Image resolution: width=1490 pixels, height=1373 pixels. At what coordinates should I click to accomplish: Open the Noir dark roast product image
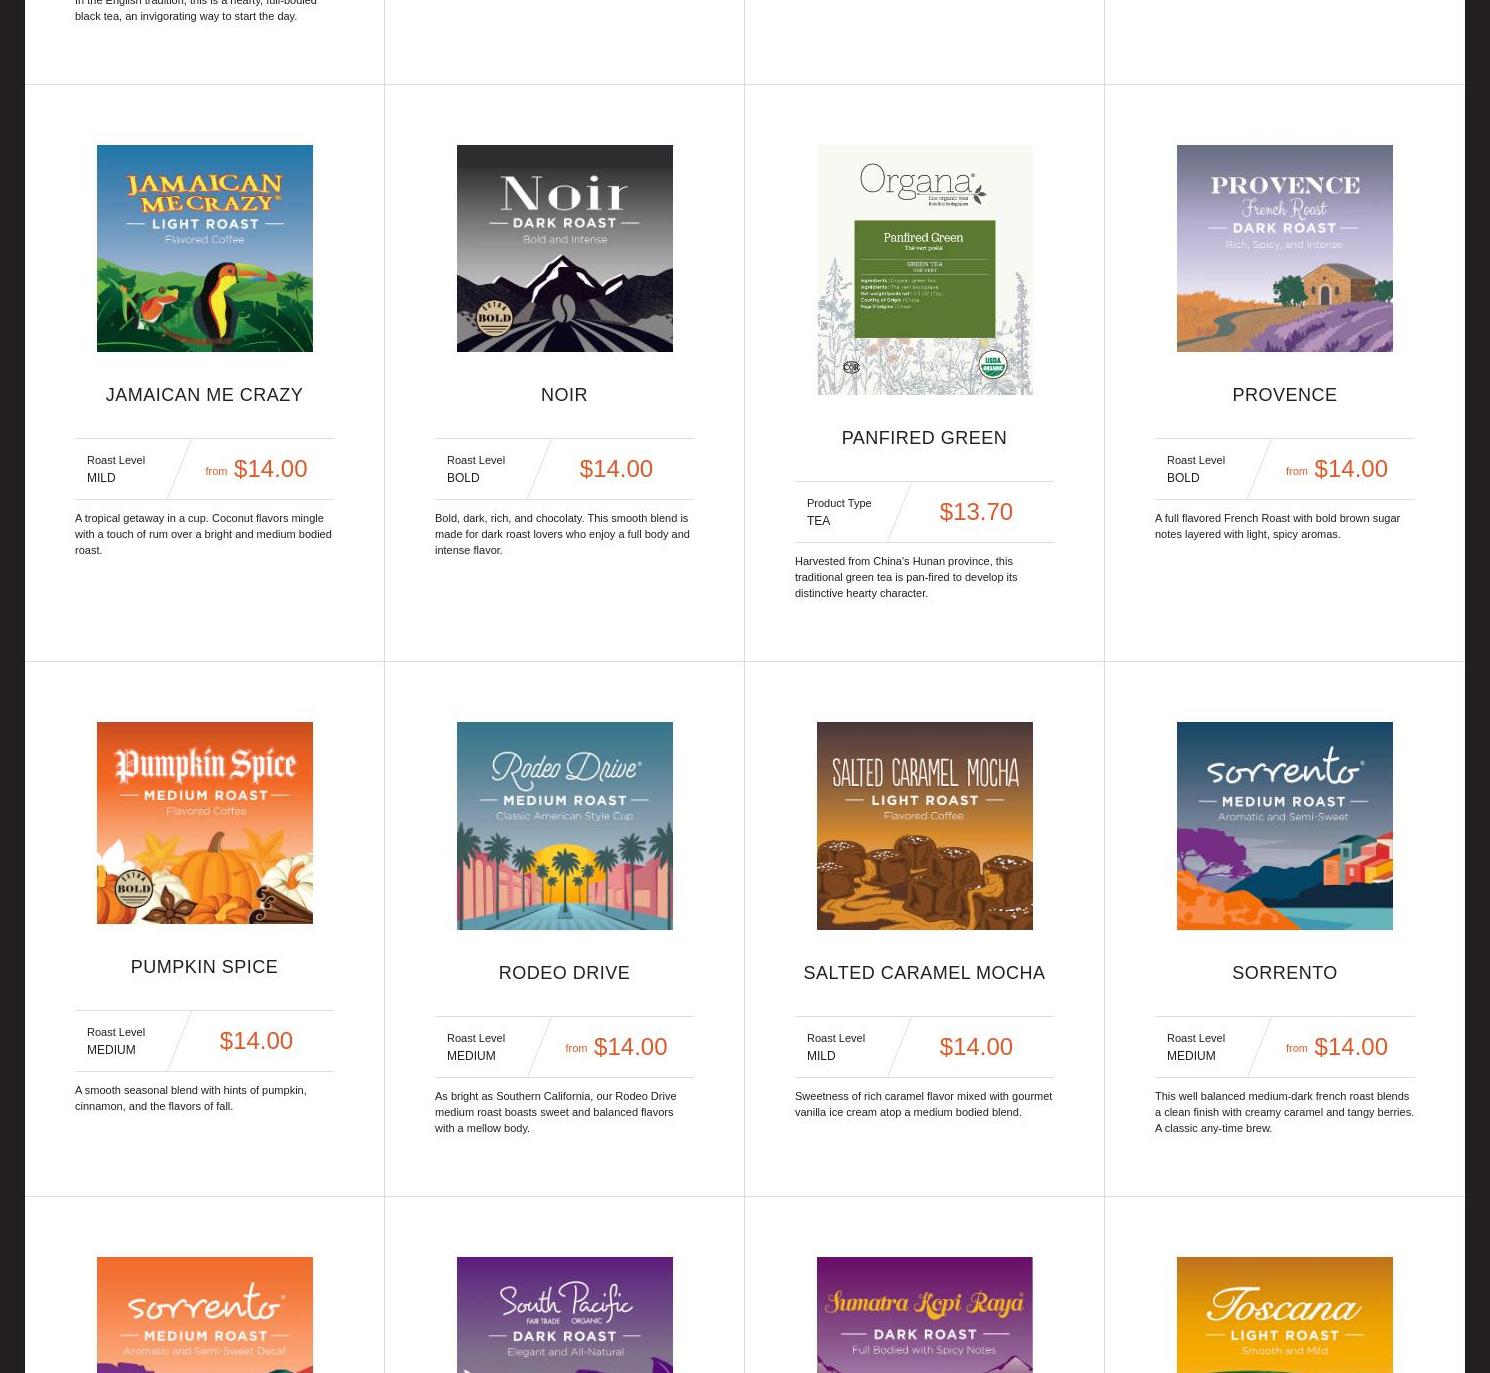[564, 248]
